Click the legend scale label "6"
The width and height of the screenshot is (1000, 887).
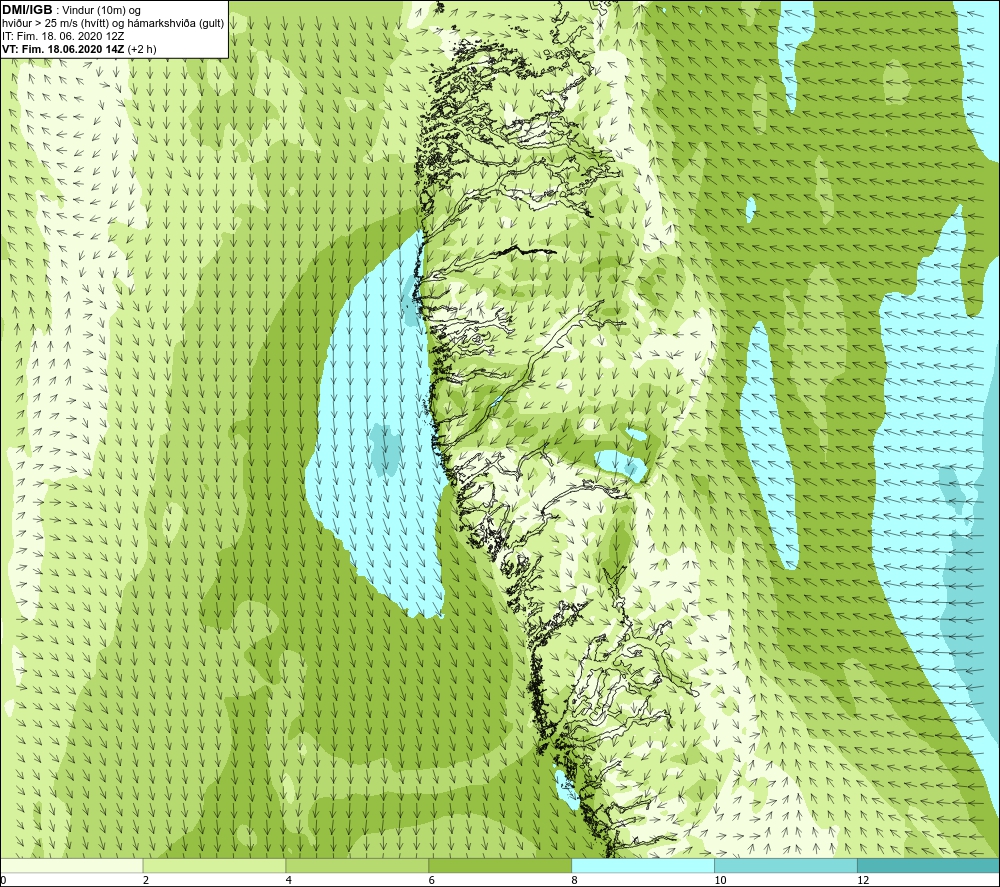point(432,881)
